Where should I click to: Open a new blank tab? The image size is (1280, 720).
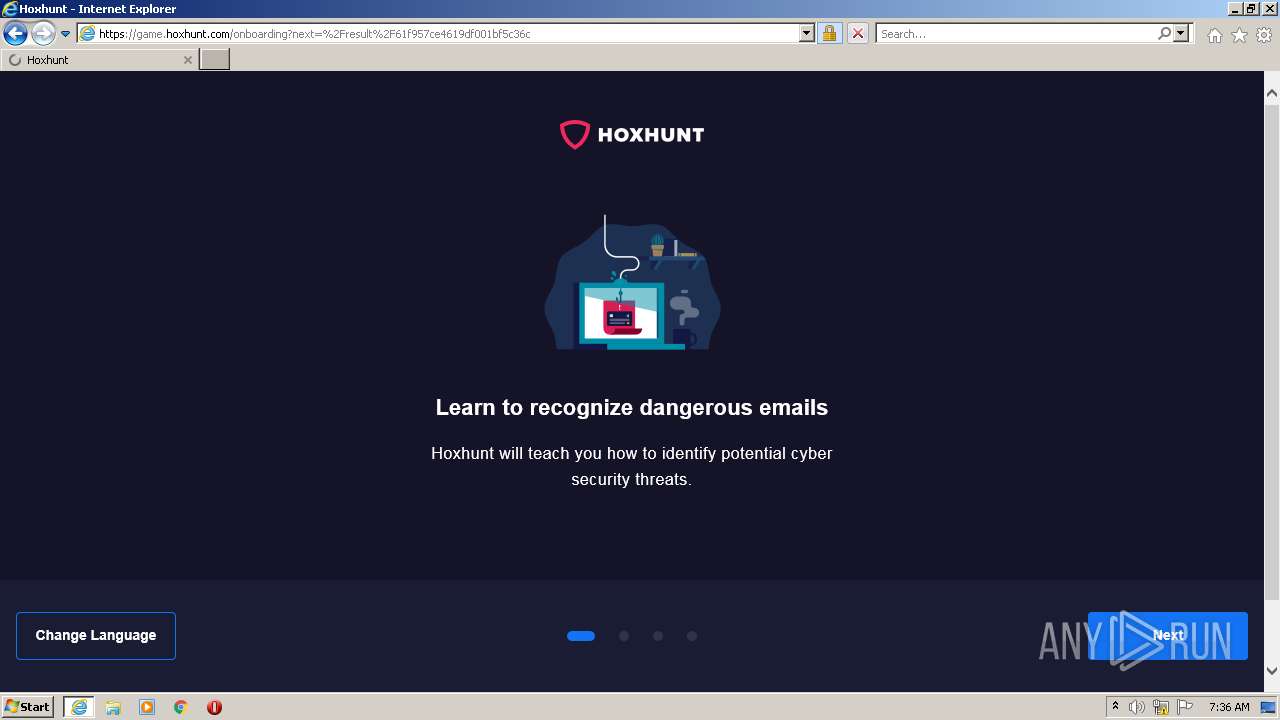(215, 60)
